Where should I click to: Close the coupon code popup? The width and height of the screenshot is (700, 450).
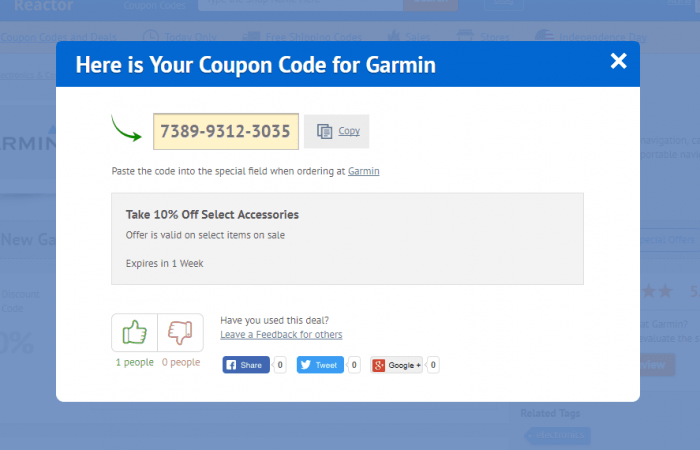pos(618,61)
